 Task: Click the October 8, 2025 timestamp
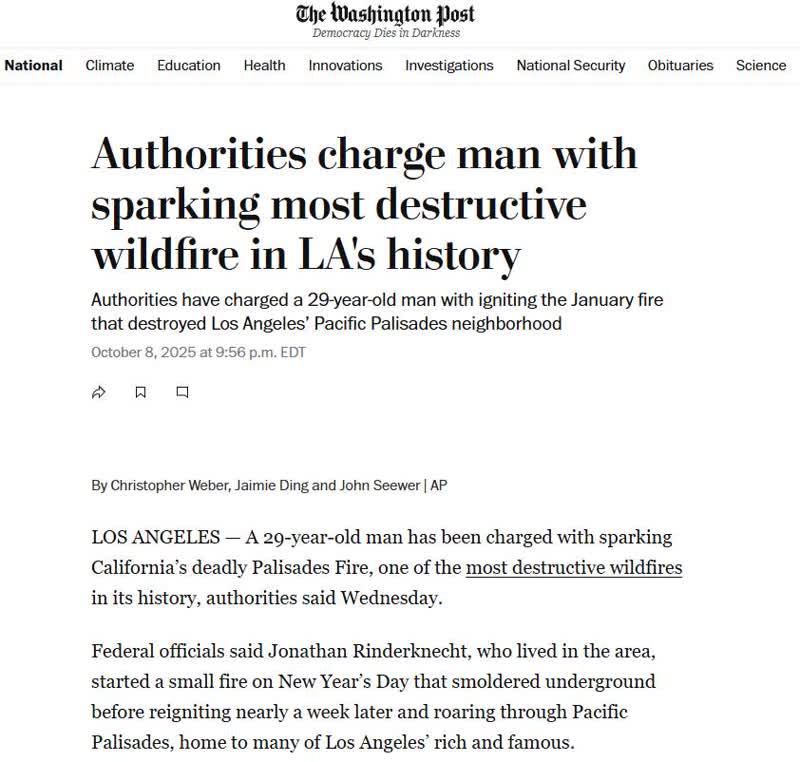coord(198,352)
